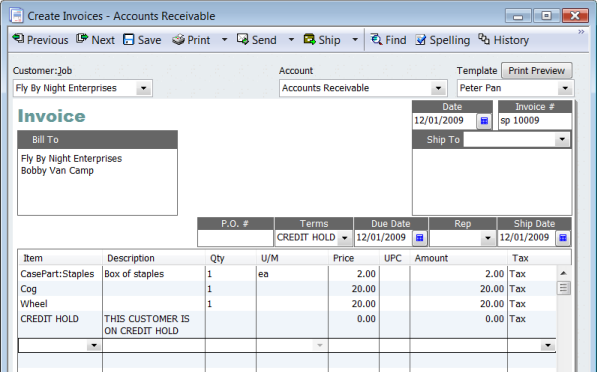
Task: Open the Template dropdown arrow
Action: pyautogui.click(x=565, y=88)
